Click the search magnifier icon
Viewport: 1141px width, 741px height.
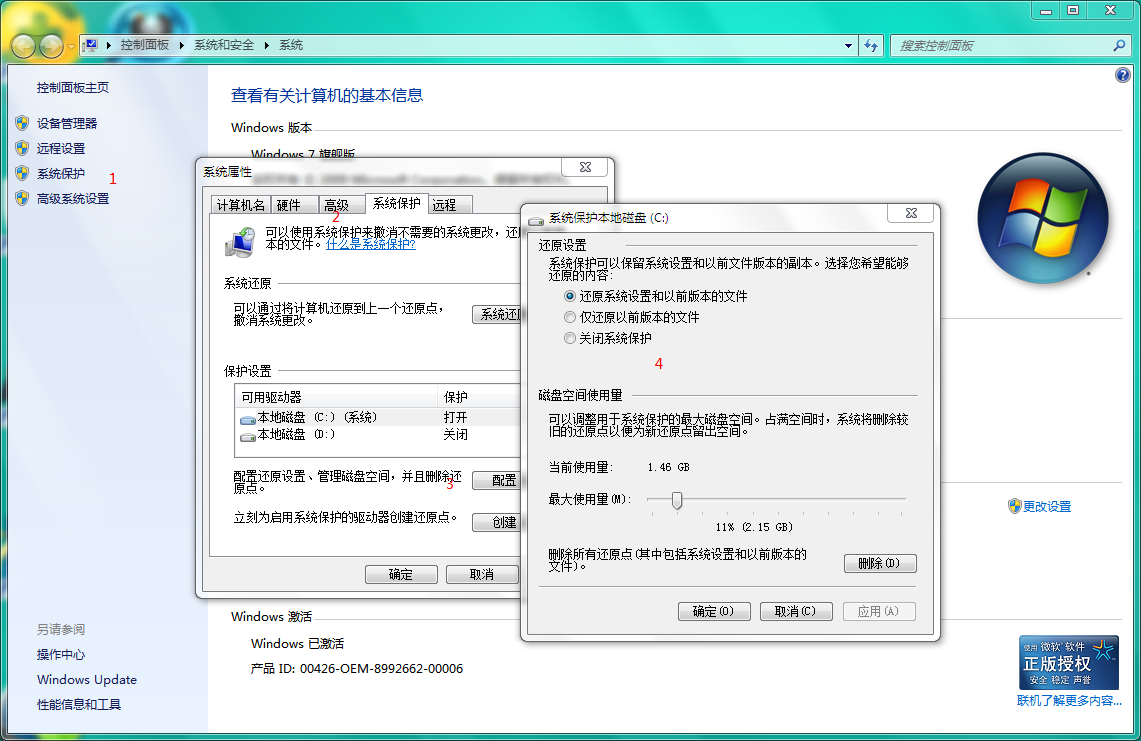point(1119,45)
